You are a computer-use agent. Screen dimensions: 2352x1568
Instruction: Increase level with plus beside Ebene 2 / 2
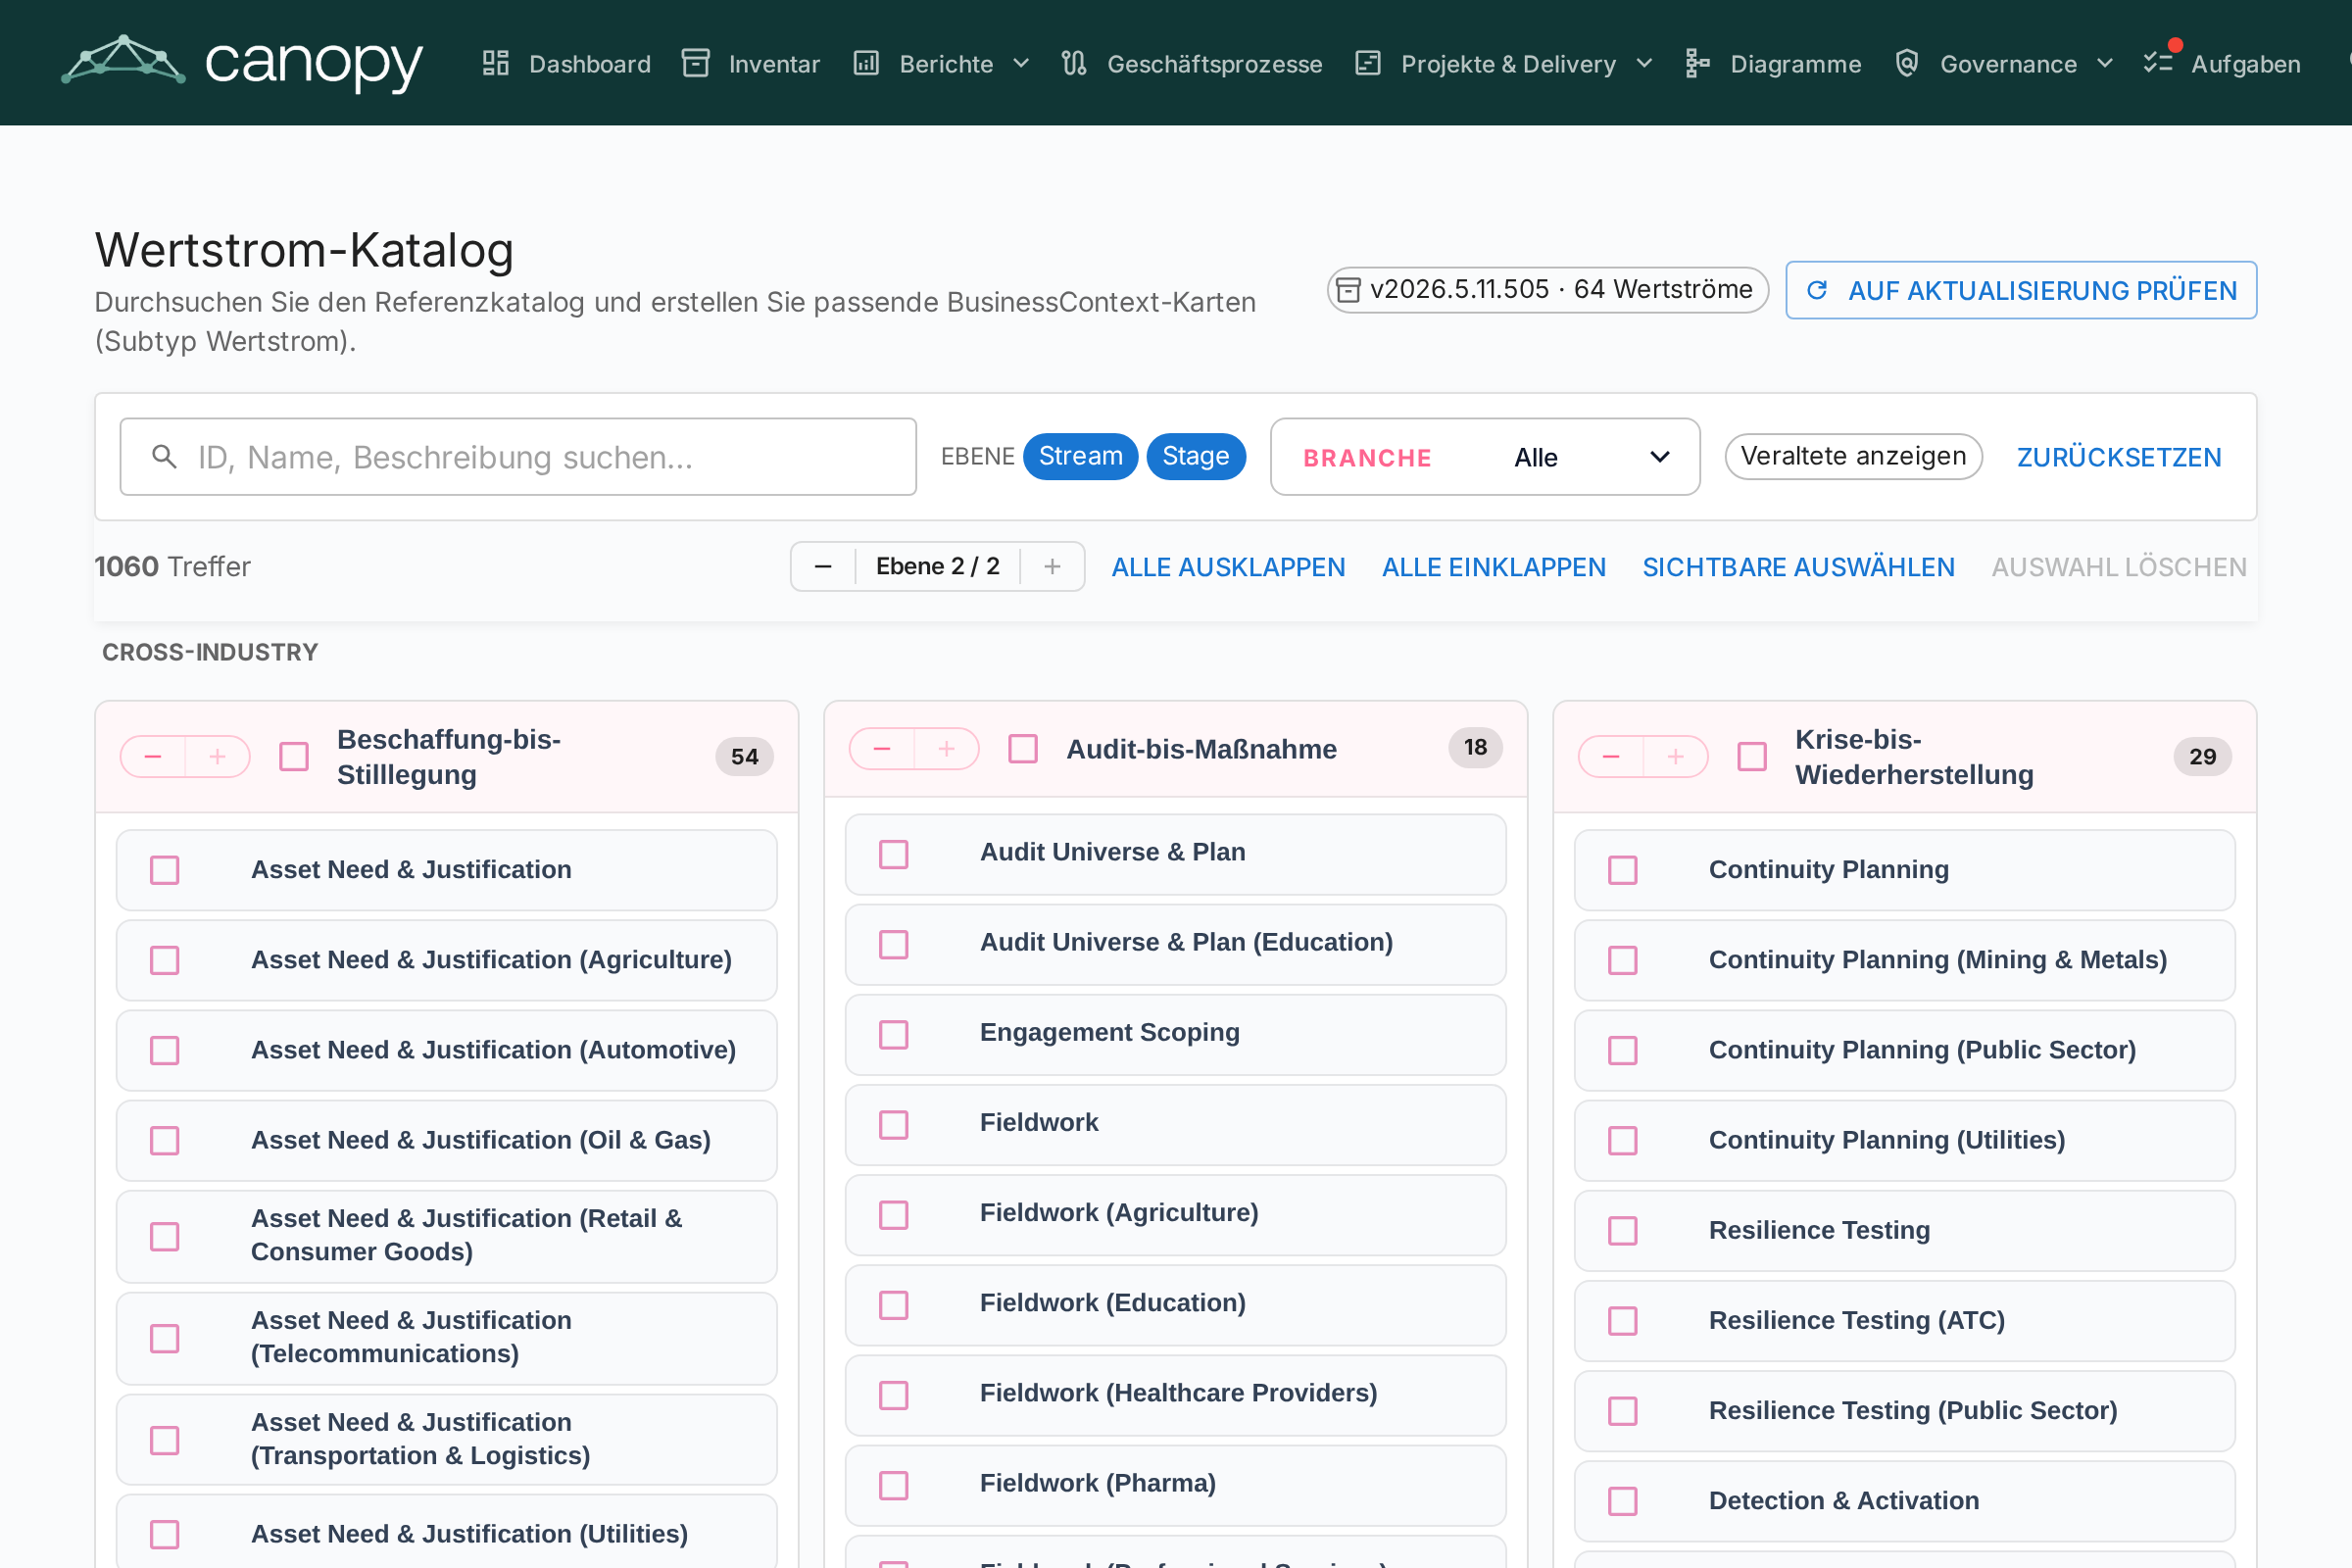pyautogui.click(x=1052, y=567)
